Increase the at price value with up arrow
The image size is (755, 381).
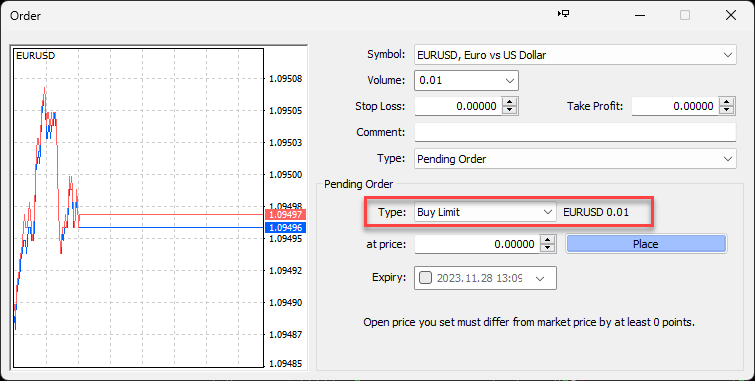[547, 240]
